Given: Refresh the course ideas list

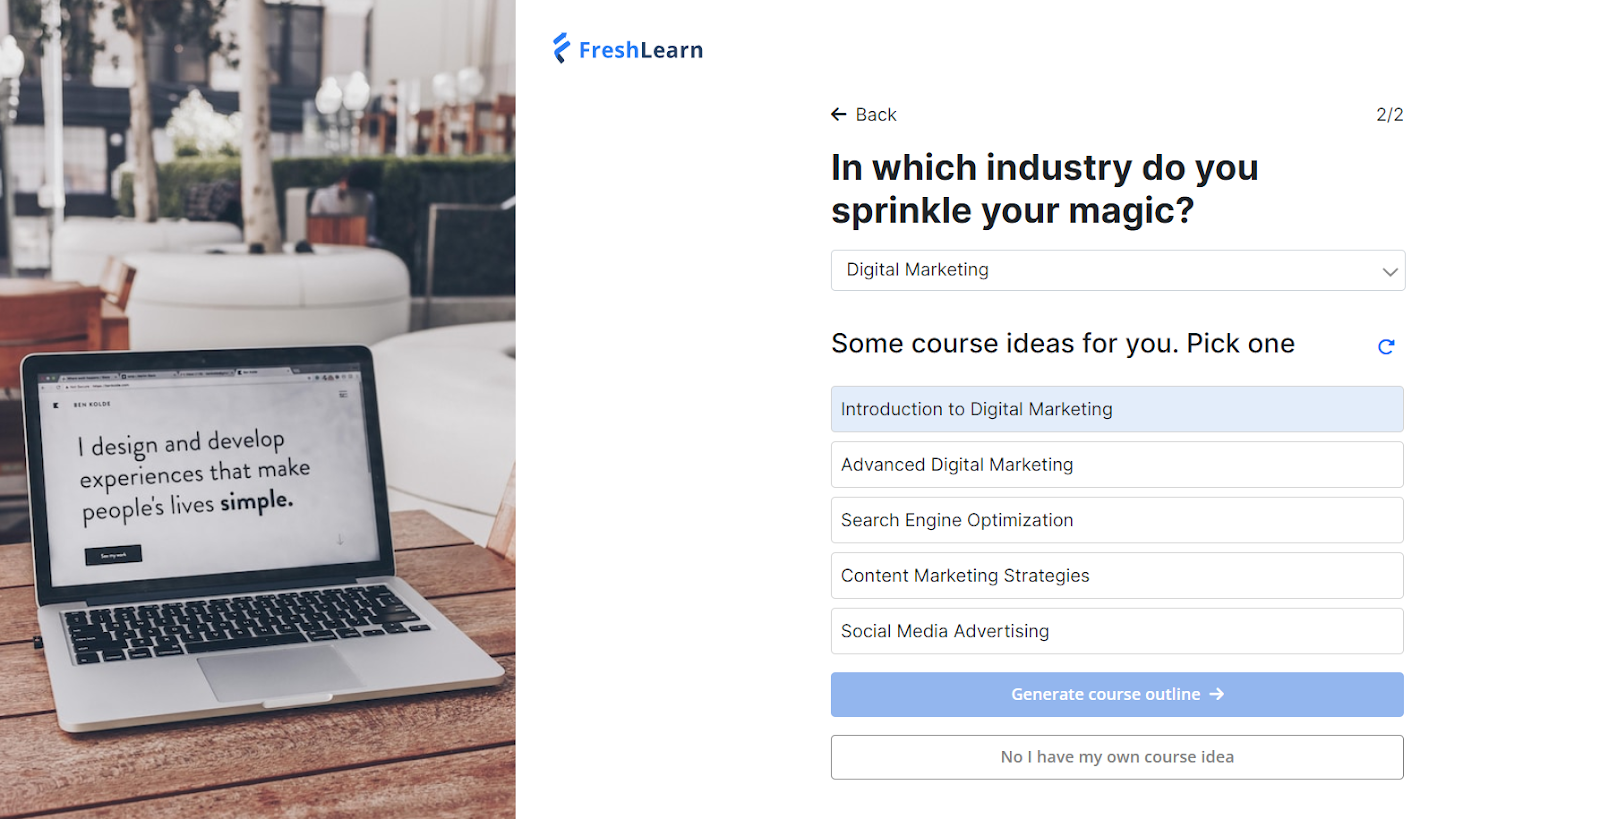Looking at the screenshot, I should 1386,346.
